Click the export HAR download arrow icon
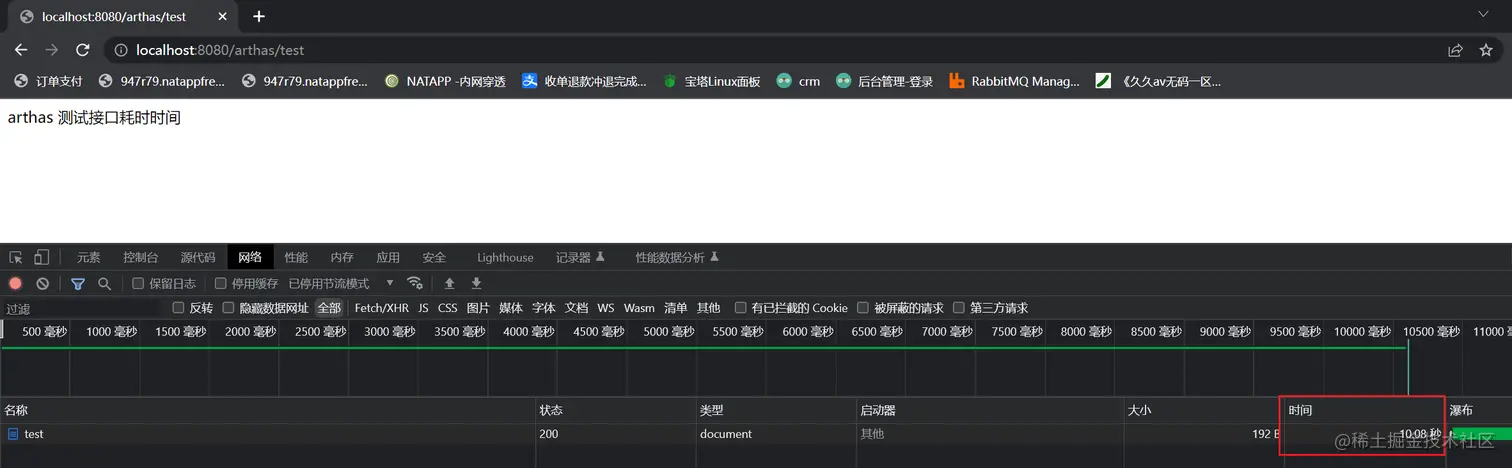The width and height of the screenshot is (1512, 468). point(476,284)
